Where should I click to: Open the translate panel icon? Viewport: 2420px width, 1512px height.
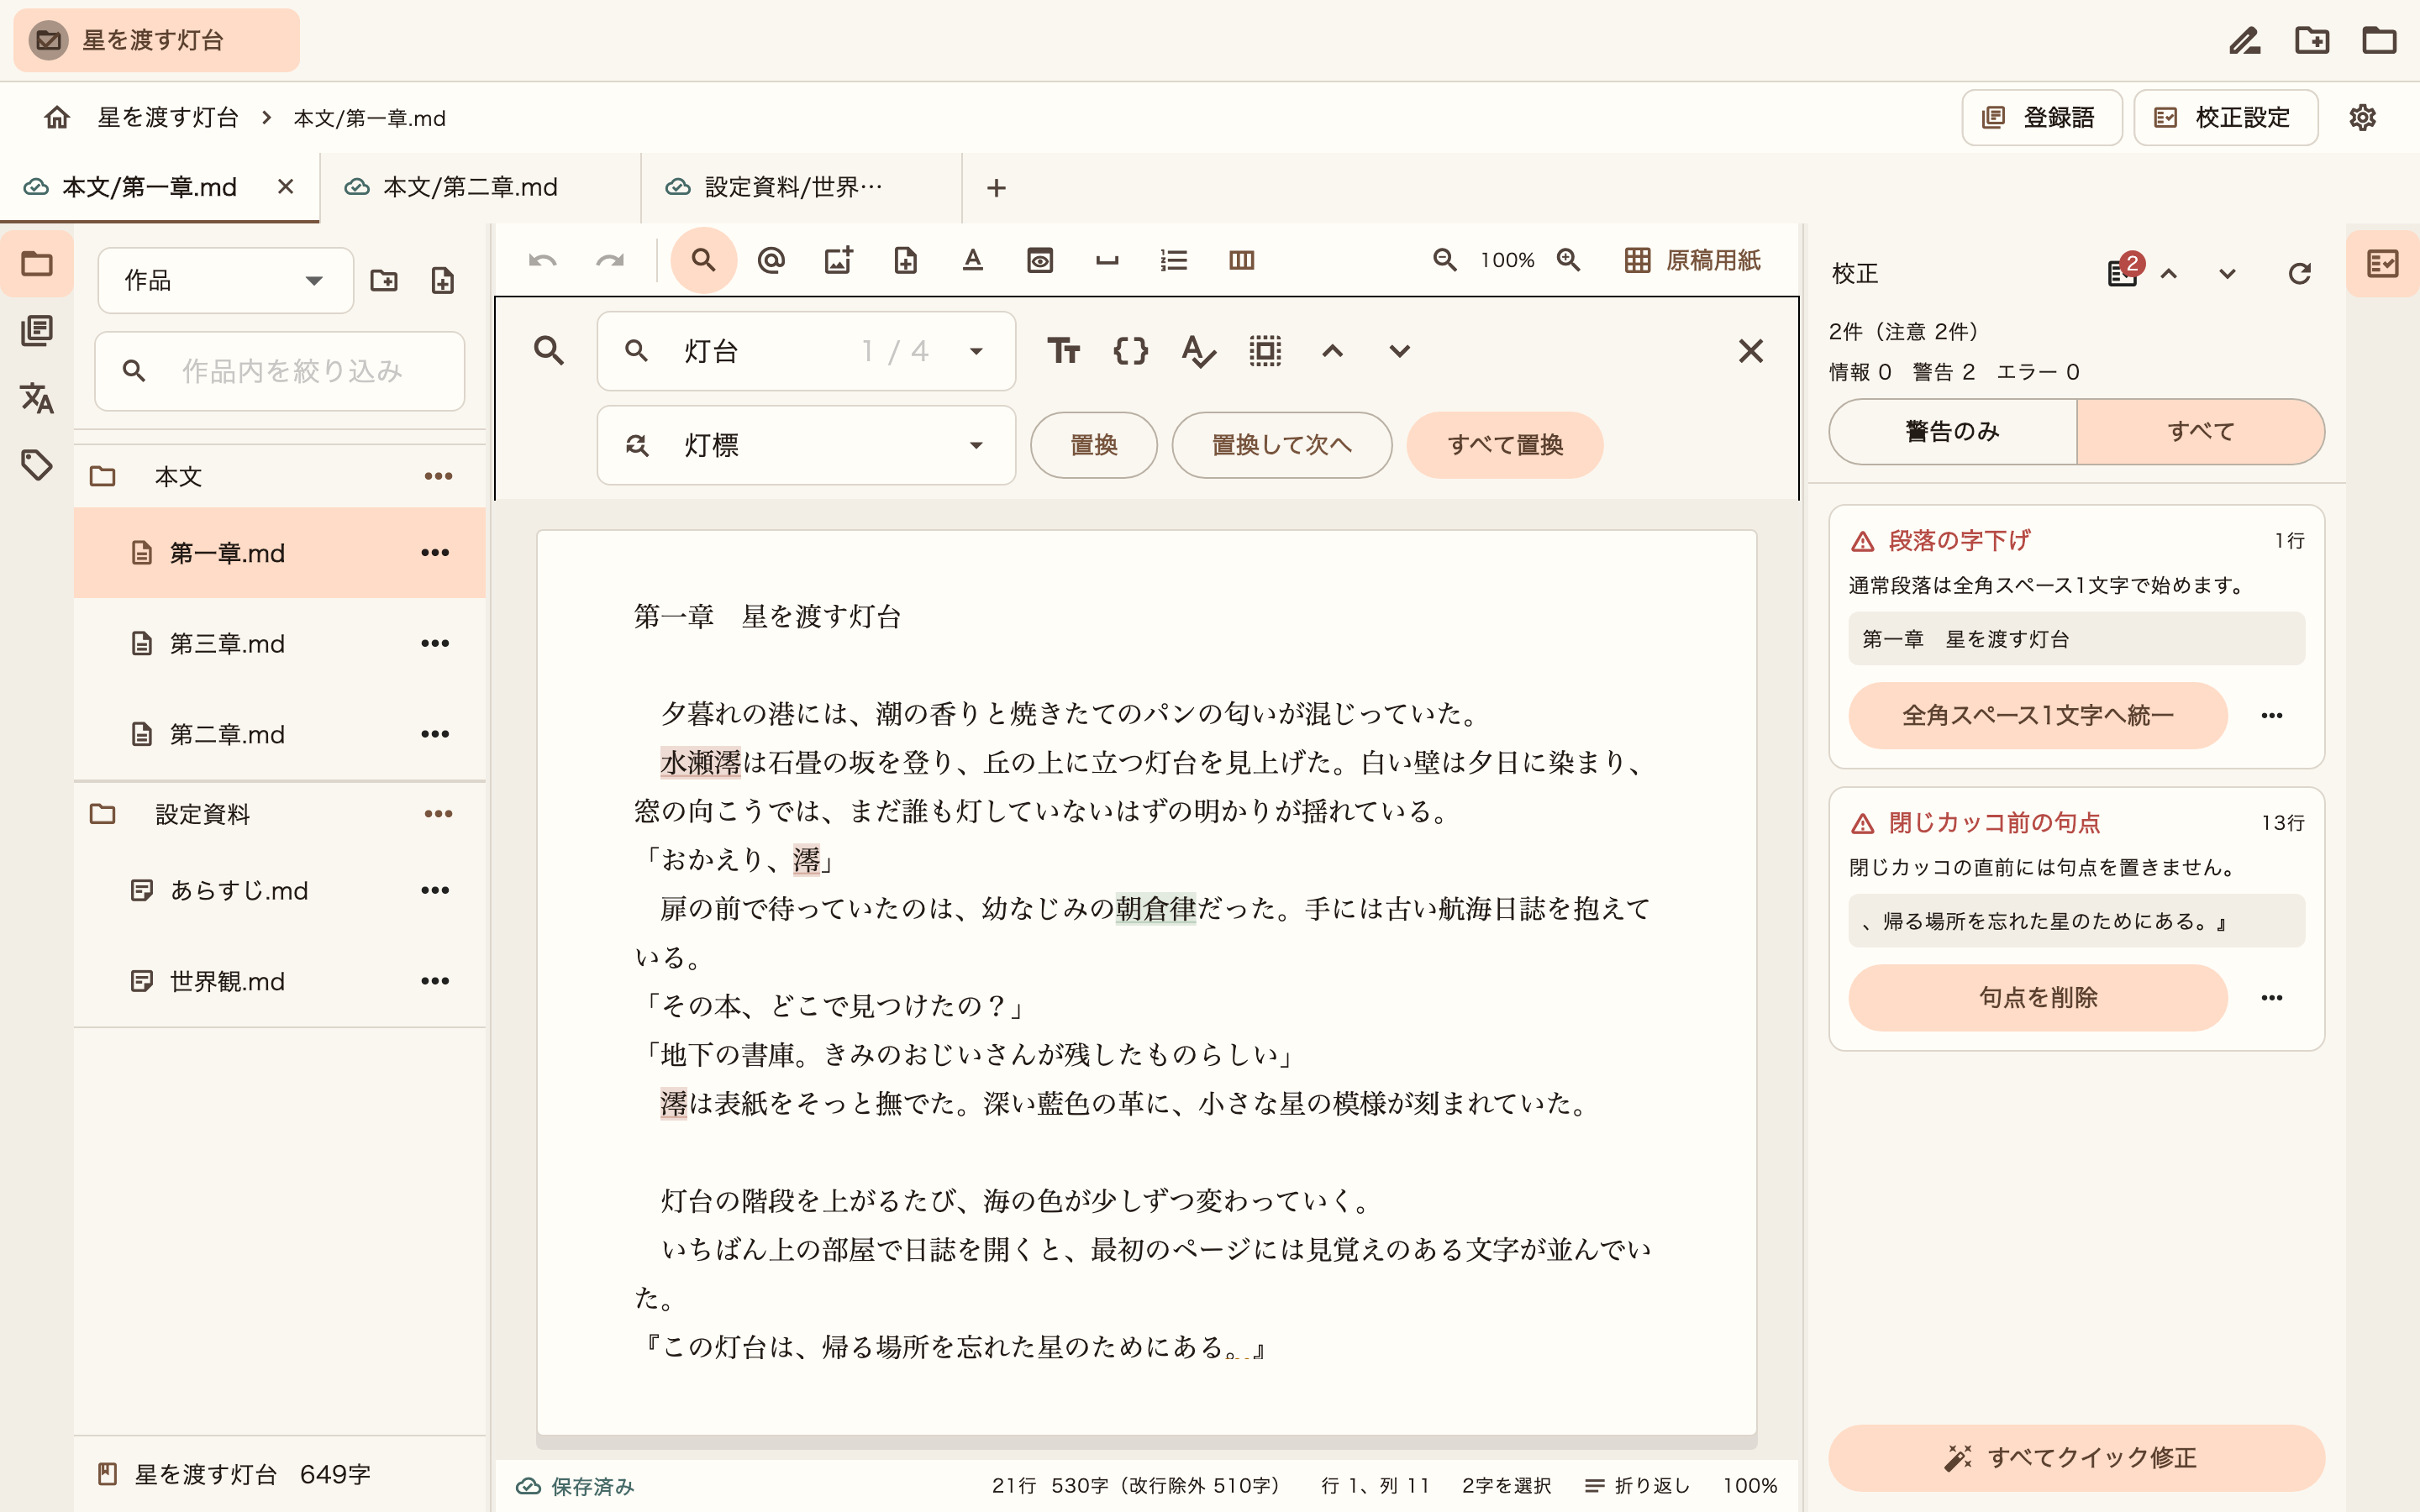pos(37,398)
